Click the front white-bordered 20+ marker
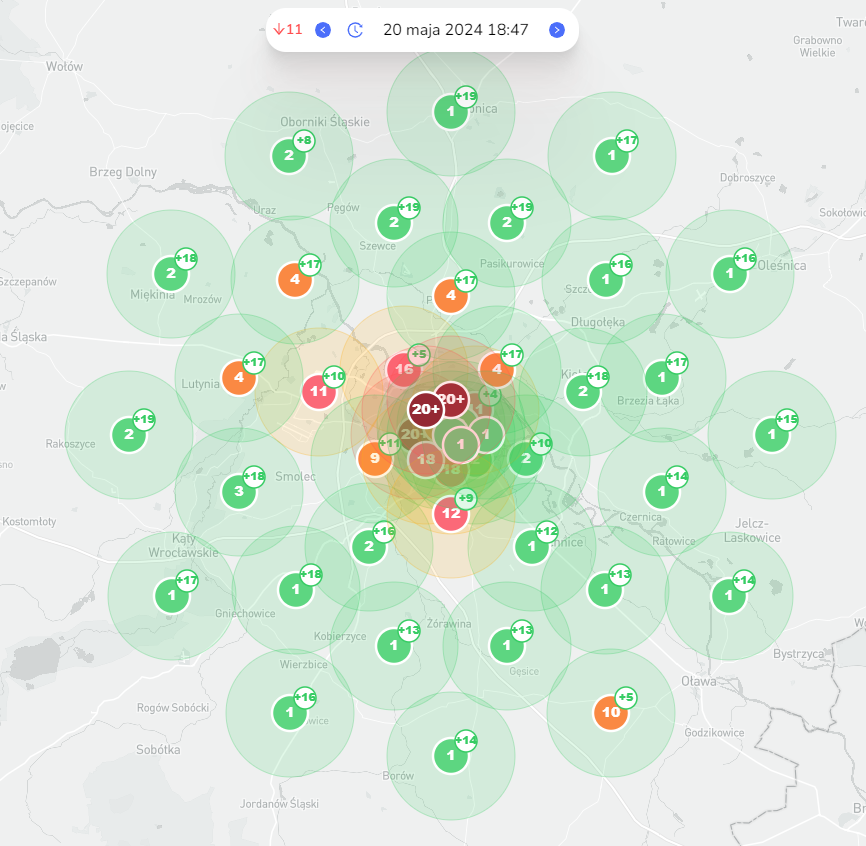Viewport: 866px width, 846px height. tap(426, 409)
